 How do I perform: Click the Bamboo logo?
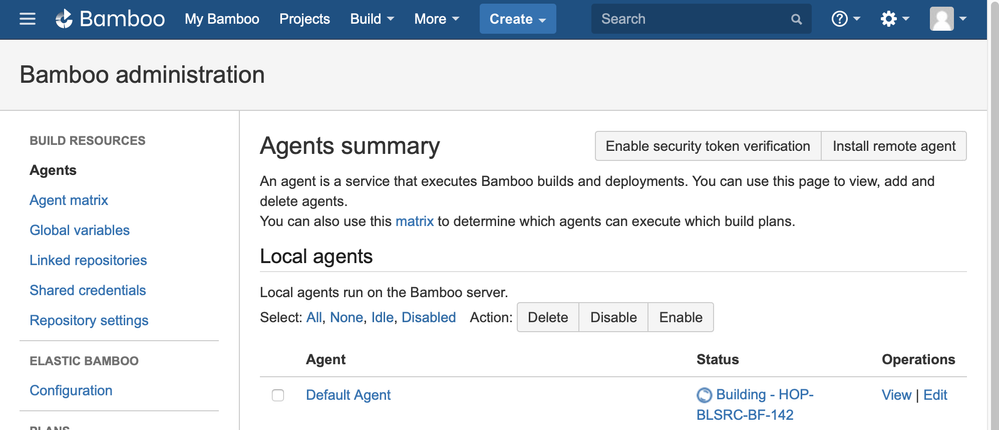point(110,19)
